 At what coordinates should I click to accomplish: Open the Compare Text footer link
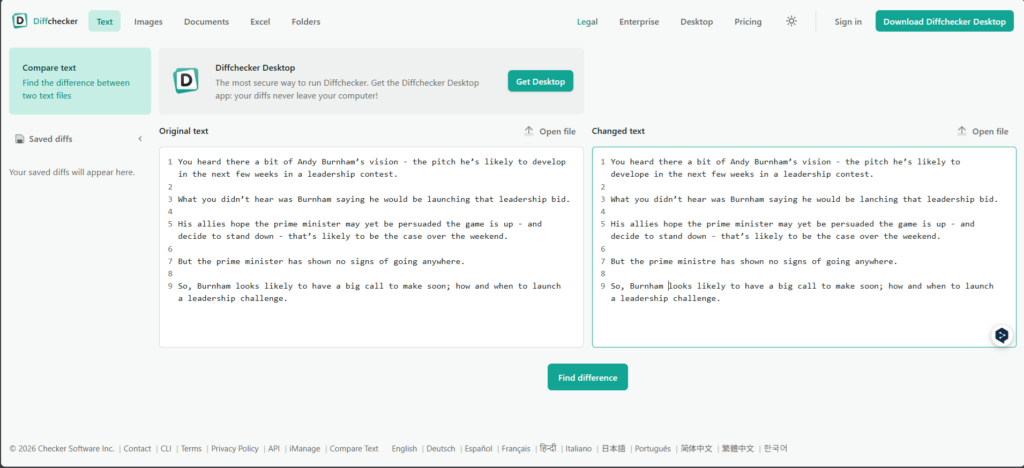pos(354,448)
